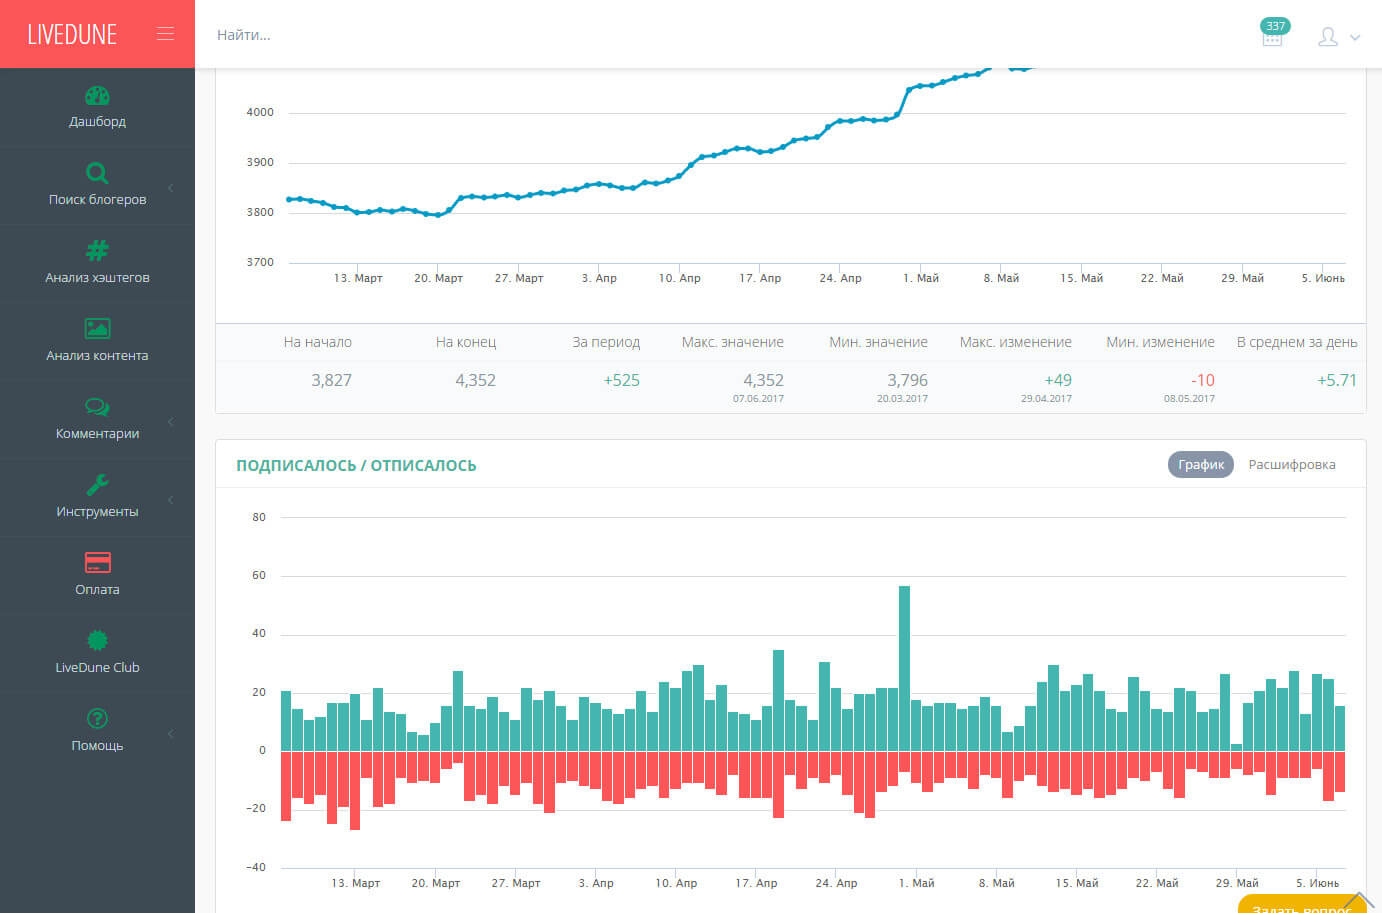Click the blogger search magnifier icon
This screenshot has width=1382, height=913.
(97, 173)
